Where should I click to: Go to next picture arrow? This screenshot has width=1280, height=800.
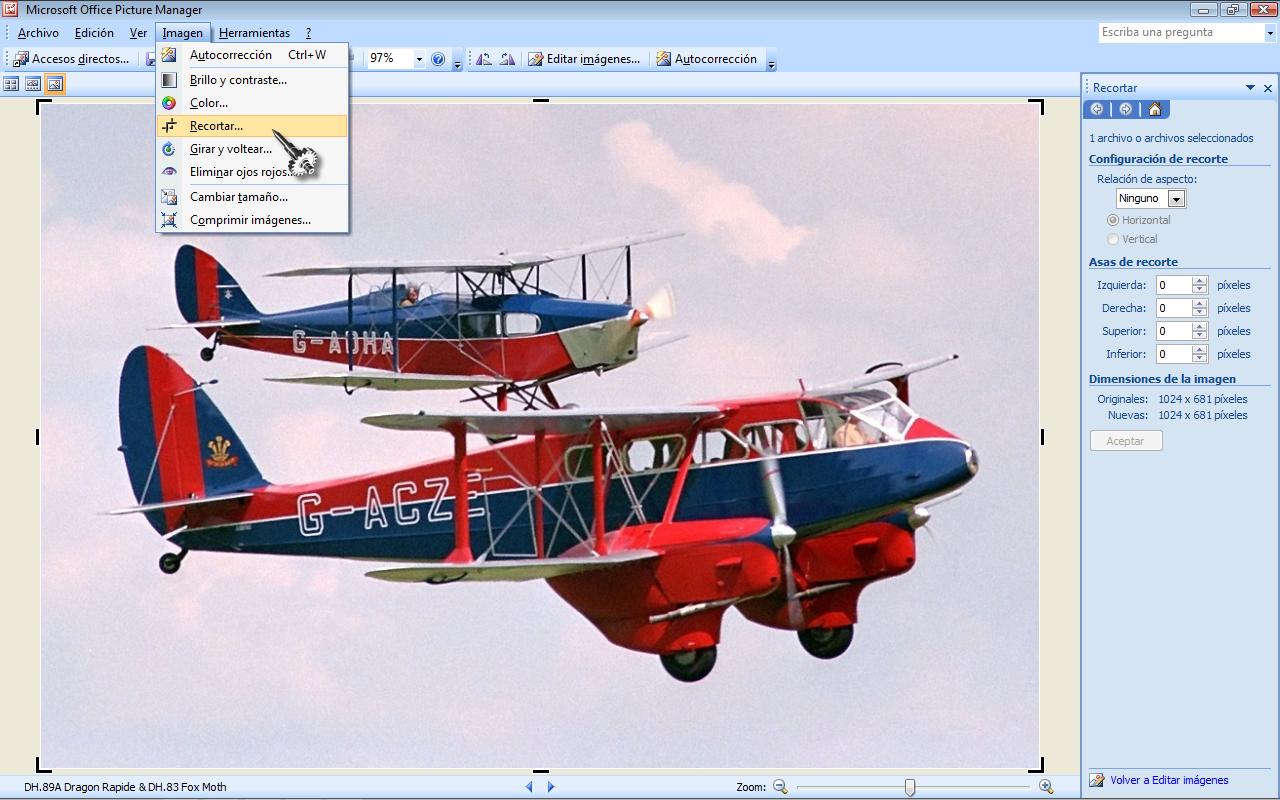550,787
